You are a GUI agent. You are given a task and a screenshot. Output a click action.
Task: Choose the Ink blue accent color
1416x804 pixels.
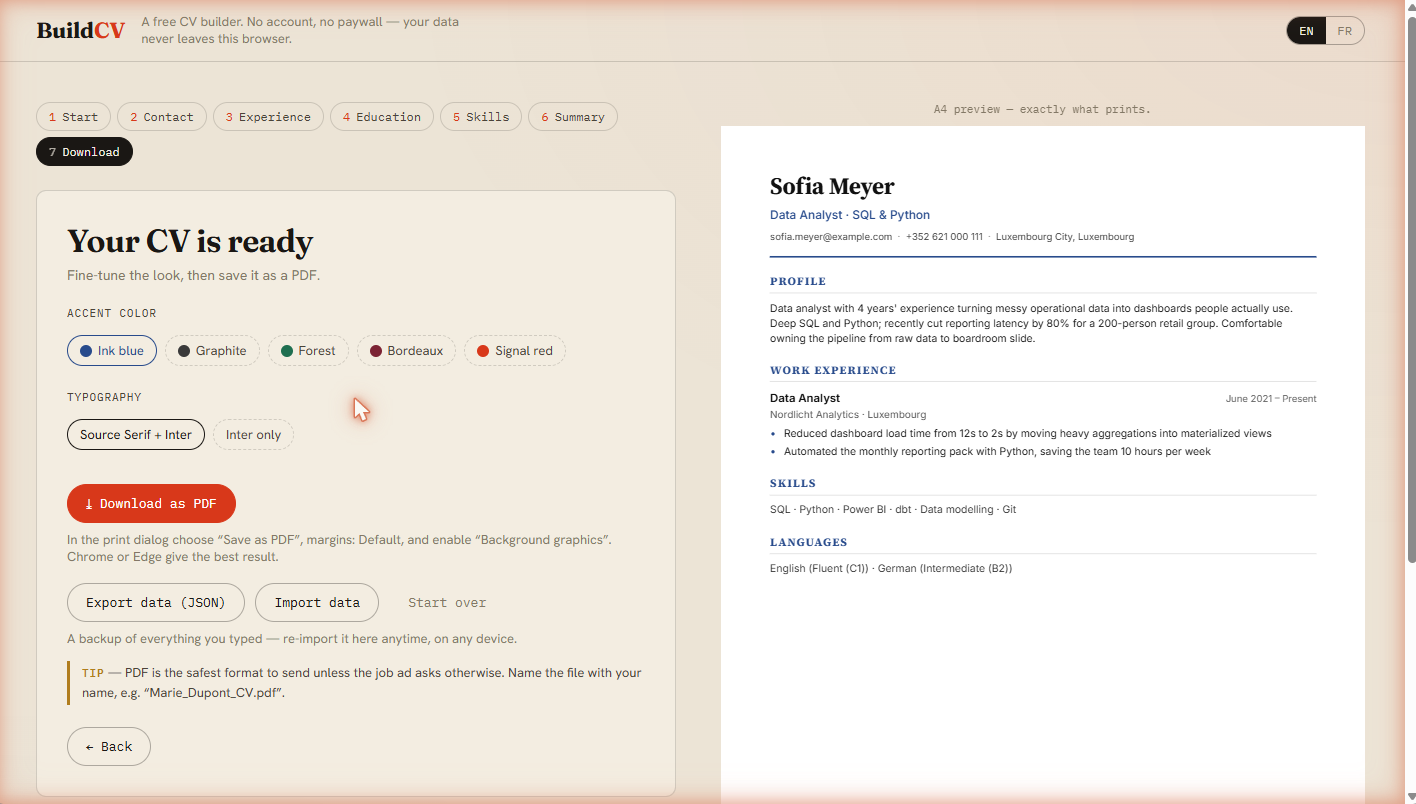112,351
